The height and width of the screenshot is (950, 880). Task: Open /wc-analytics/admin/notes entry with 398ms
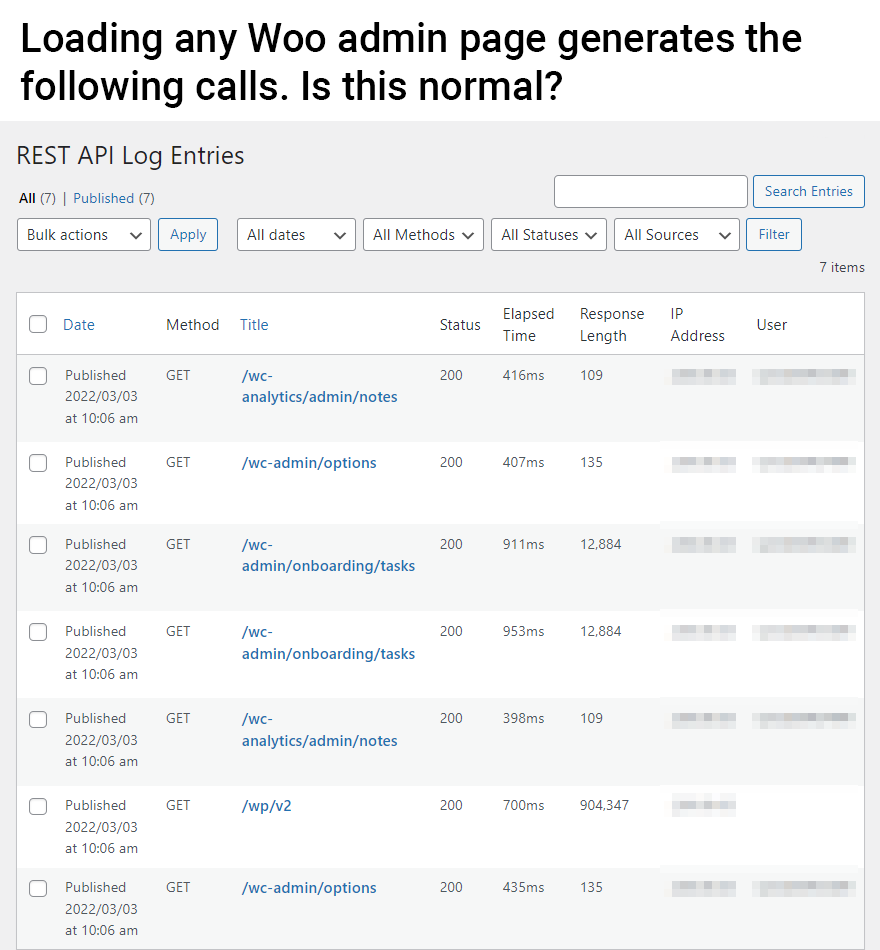pyautogui.click(x=319, y=730)
